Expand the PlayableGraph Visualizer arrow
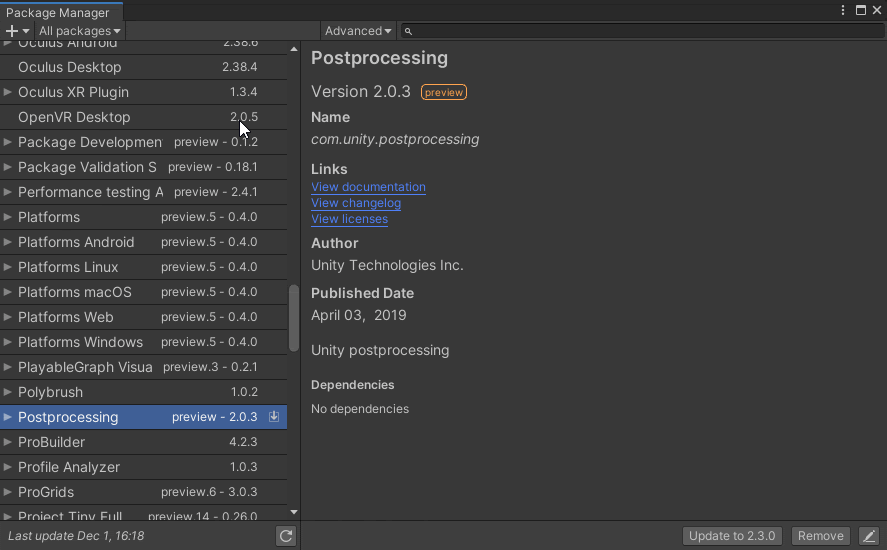887x550 pixels. pyautogui.click(x=7, y=367)
